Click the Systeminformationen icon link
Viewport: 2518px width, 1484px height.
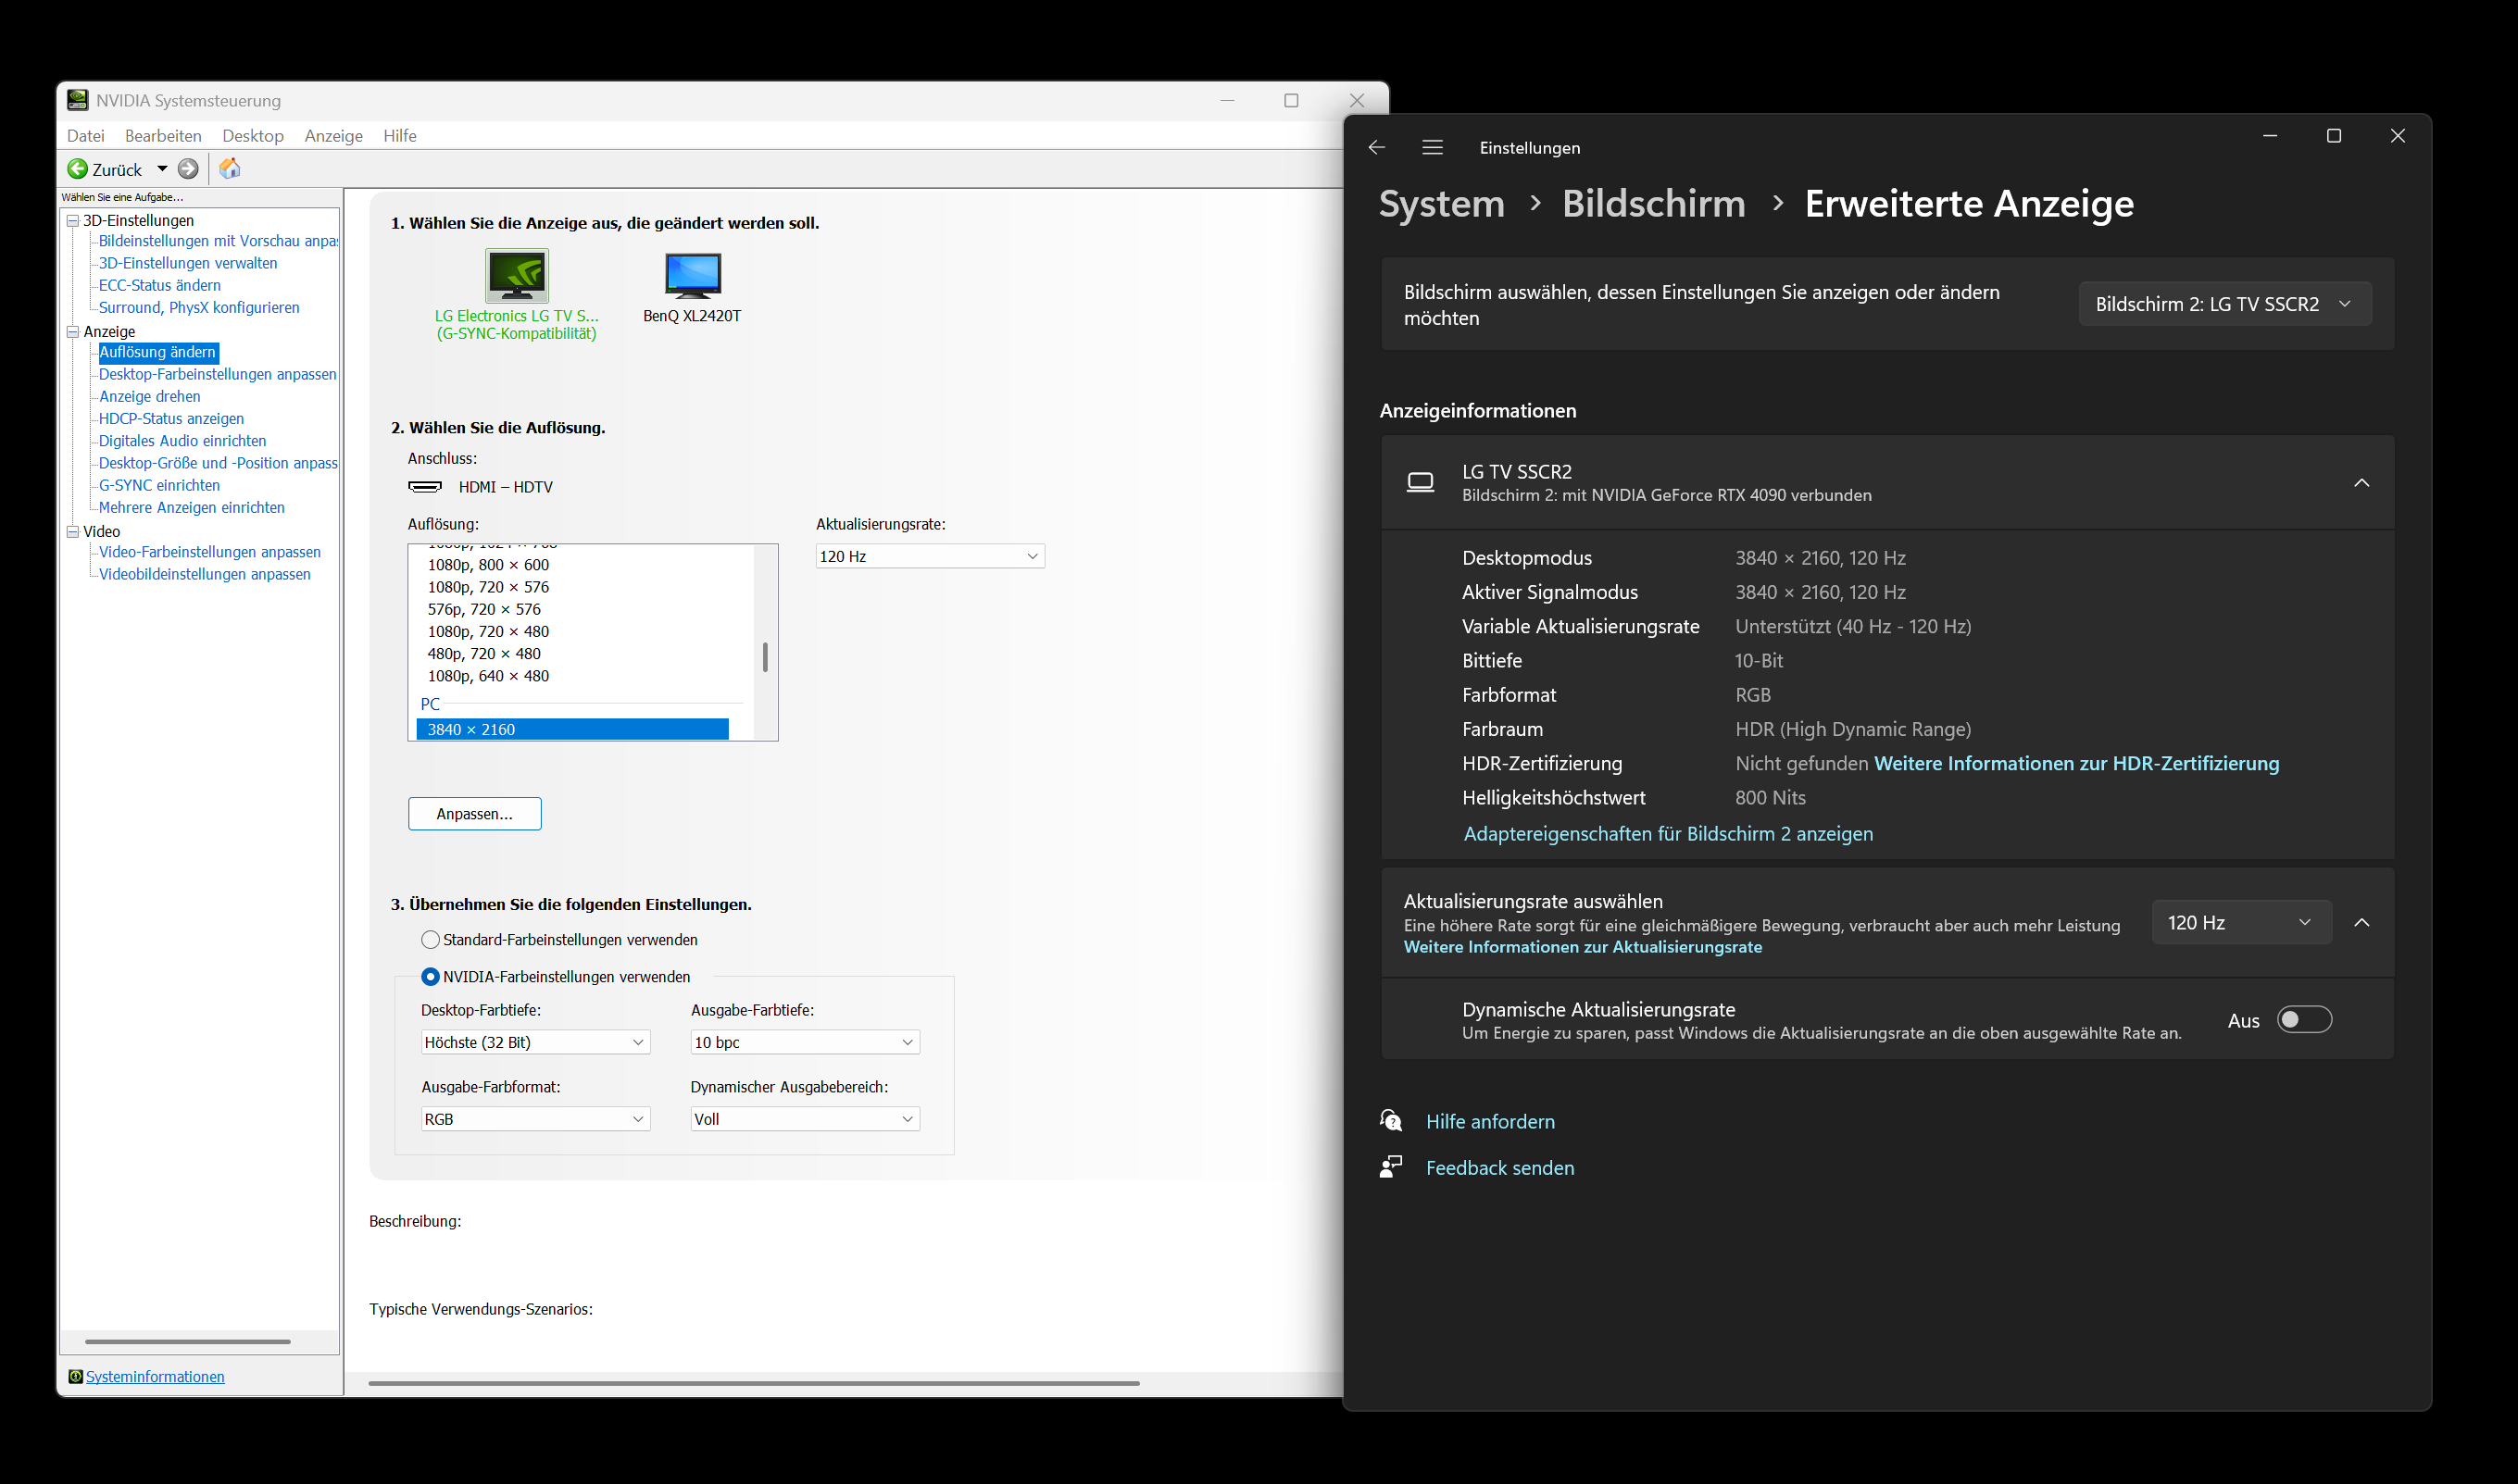(x=75, y=1376)
